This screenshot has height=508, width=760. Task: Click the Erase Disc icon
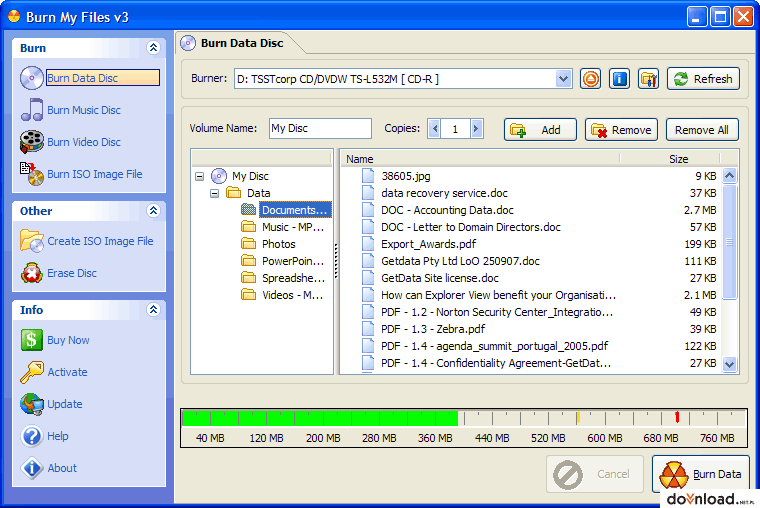(x=32, y=273)
